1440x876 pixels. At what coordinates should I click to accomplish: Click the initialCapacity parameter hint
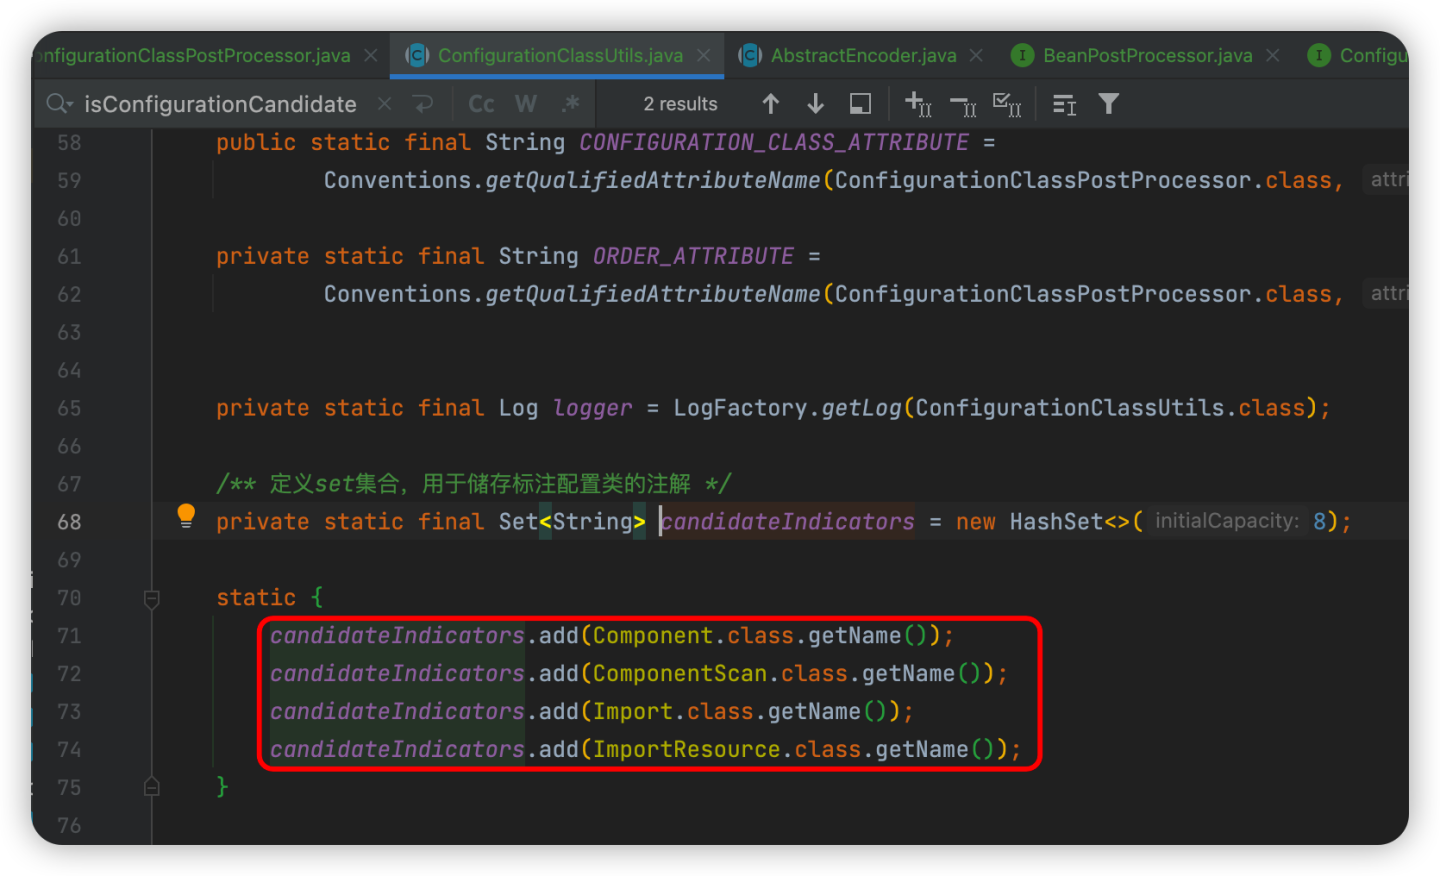pos(1227,521)
